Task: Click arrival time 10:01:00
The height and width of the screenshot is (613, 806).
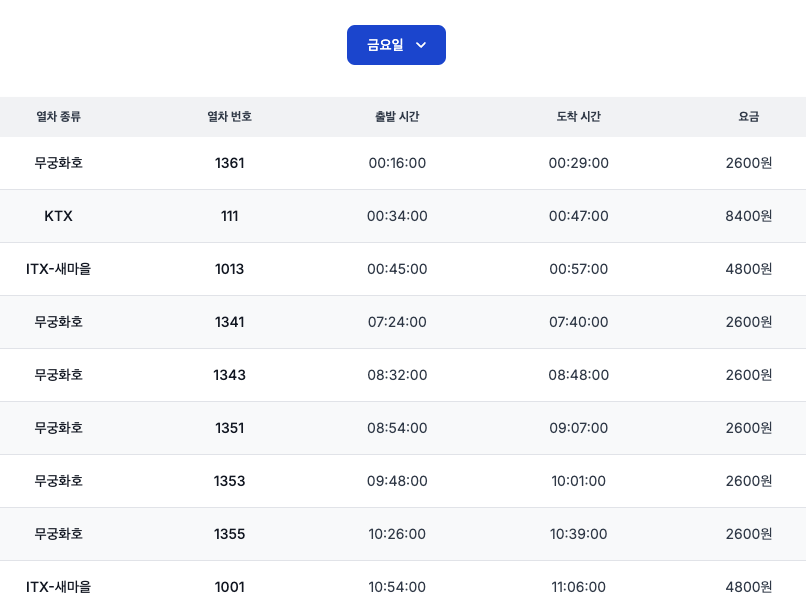Action: pos(579,480)
